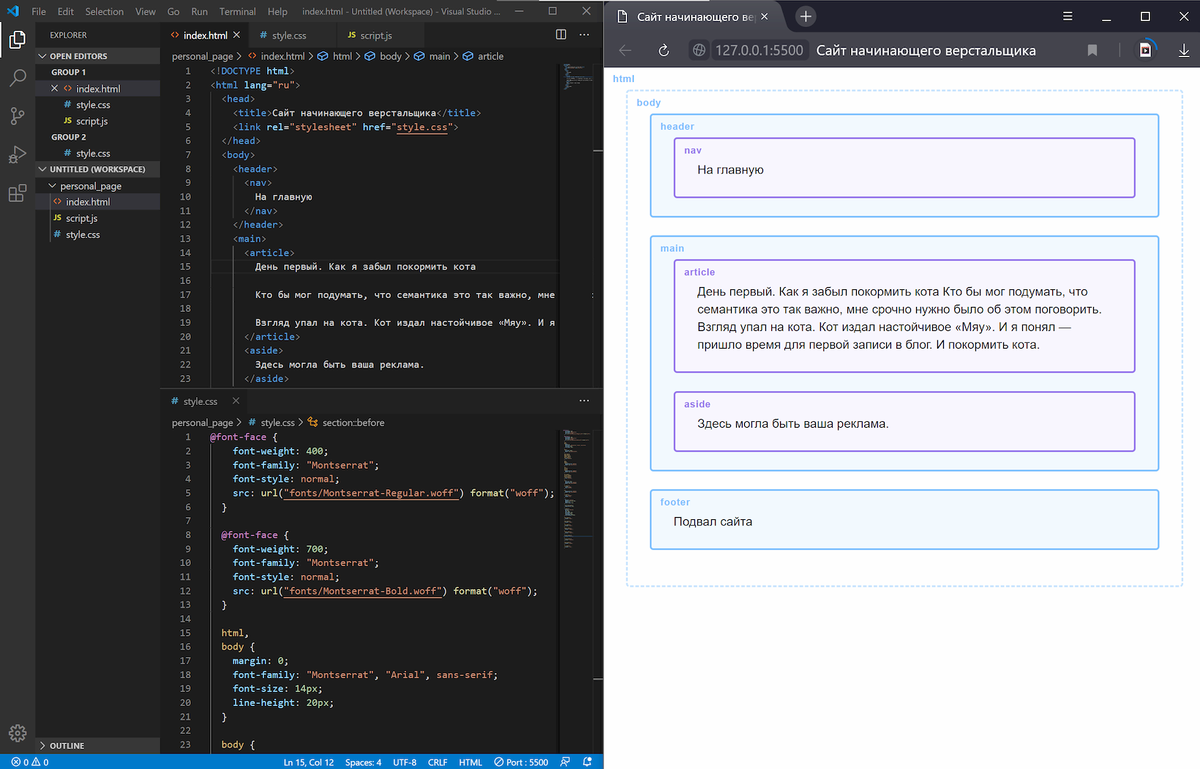Screen dimensions: 1200x769
Task: Open the Terminal menu
Action: [237, 12]
